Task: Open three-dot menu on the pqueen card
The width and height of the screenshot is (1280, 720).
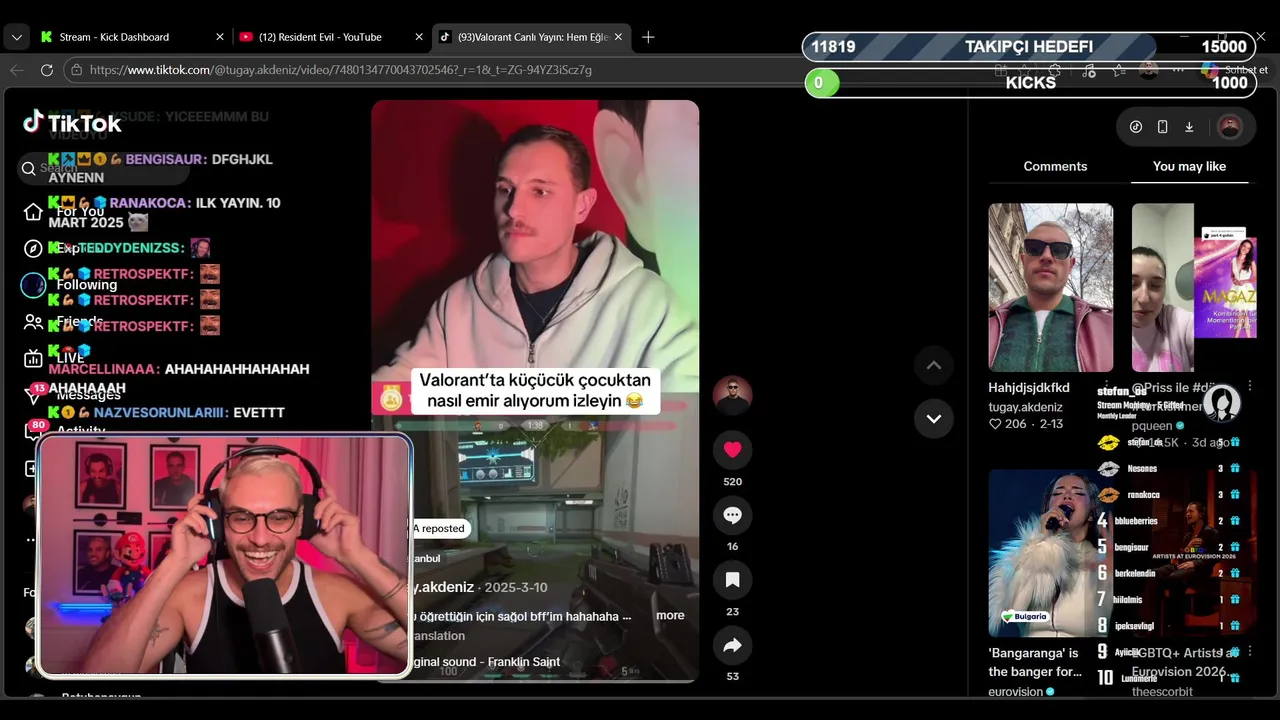Action: (1249, 386)
